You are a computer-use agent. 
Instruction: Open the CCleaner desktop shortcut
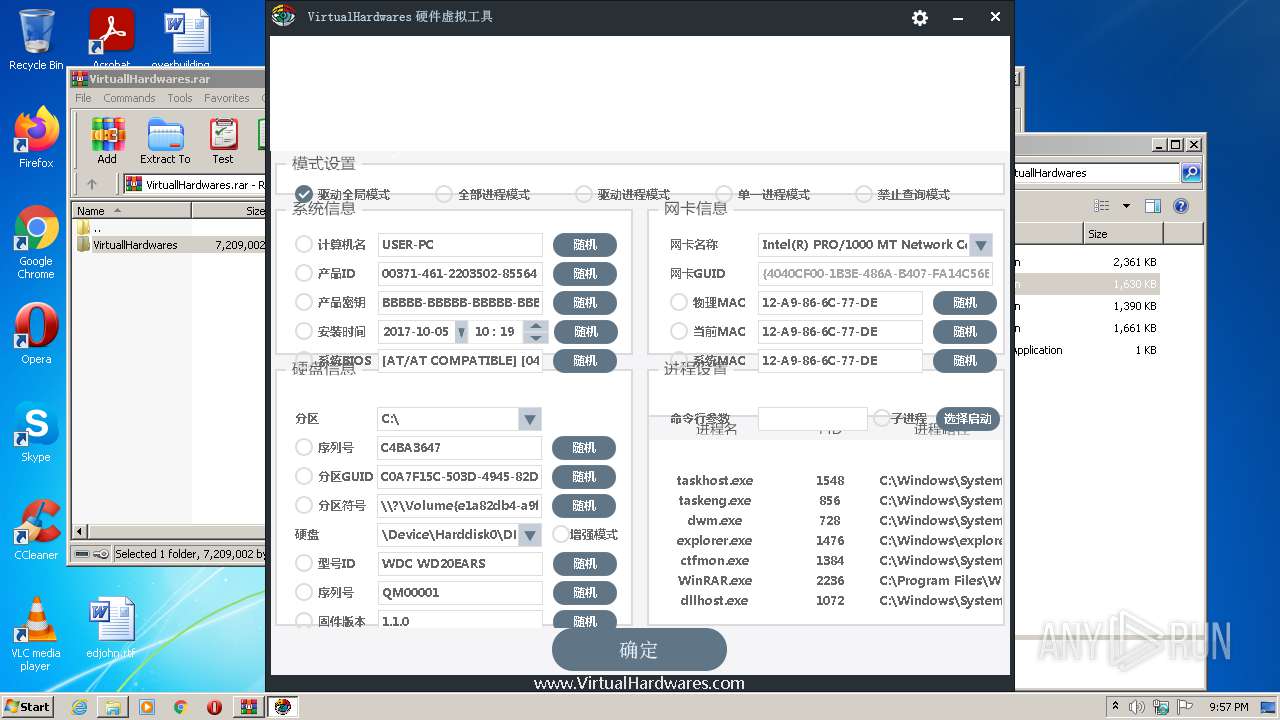click(x=36, y=530)
